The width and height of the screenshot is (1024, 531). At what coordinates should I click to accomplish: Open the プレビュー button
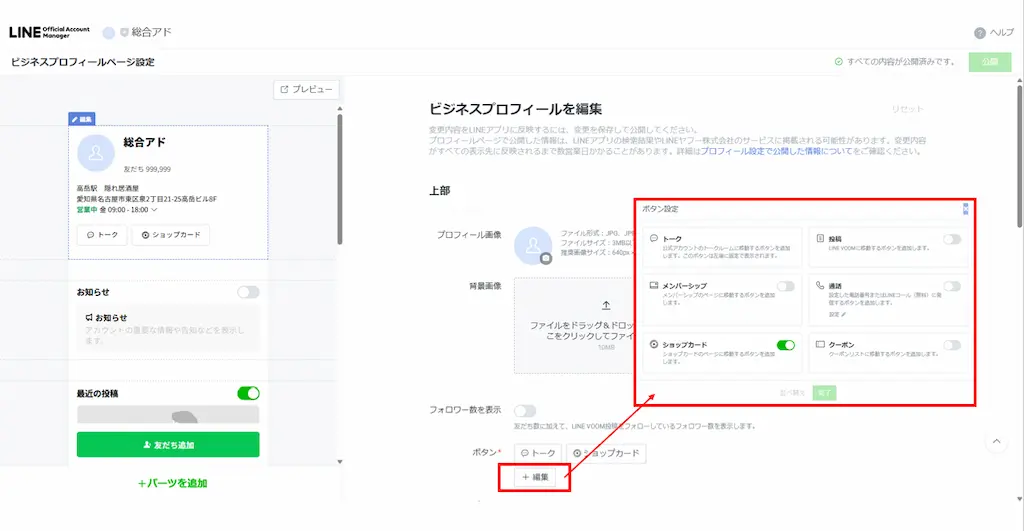tap(306, 89)
